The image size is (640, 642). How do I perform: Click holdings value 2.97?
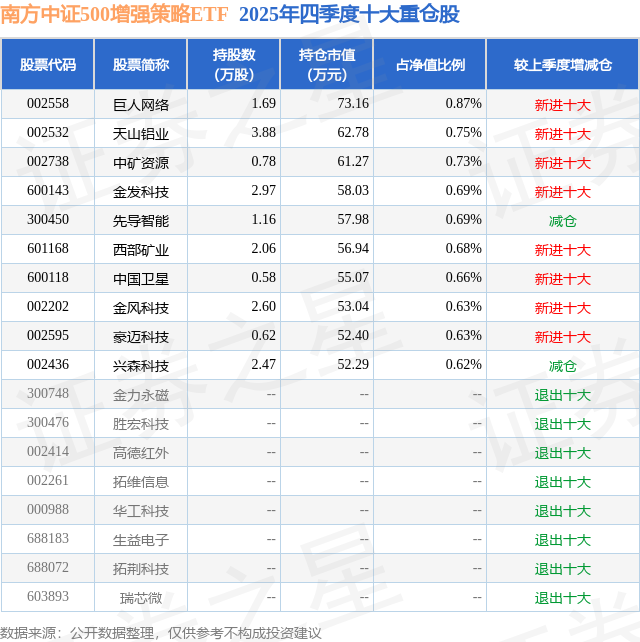click(263, 191)
